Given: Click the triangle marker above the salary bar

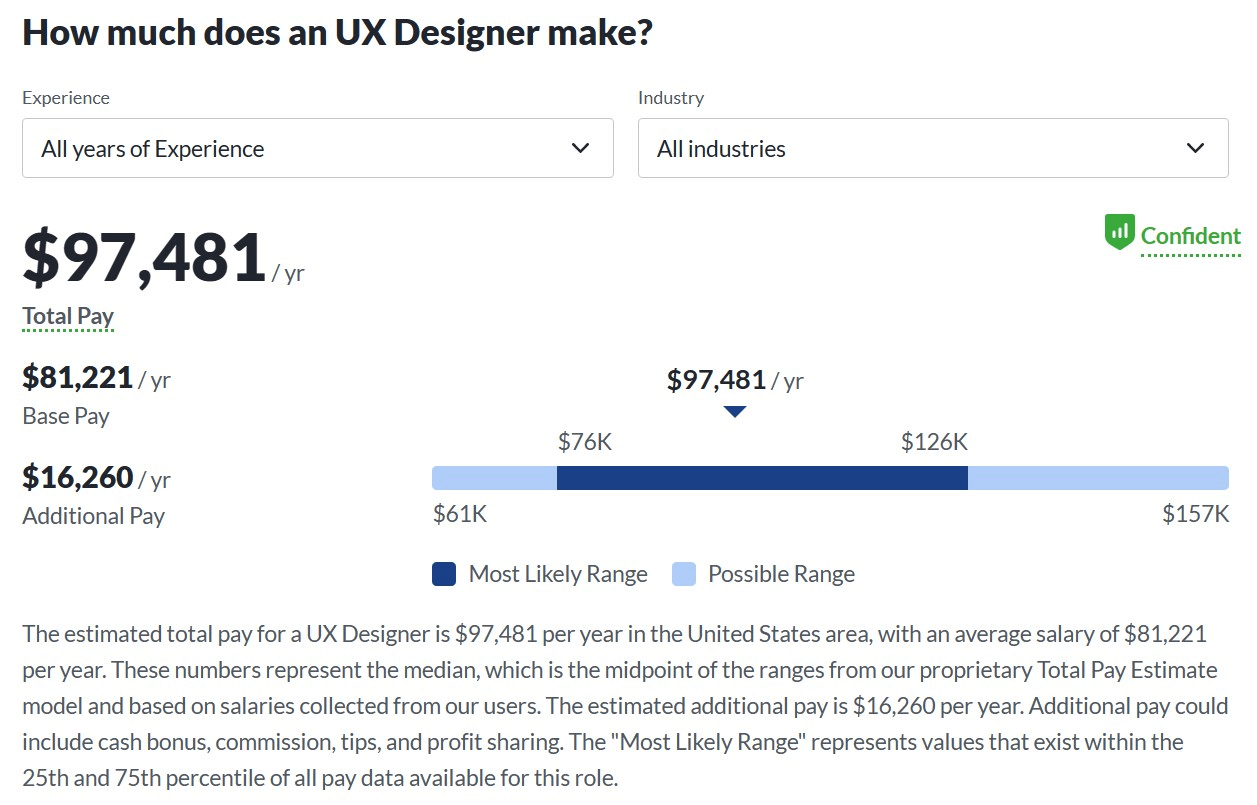Looking at the screenshot, I should tap(735, 411).
